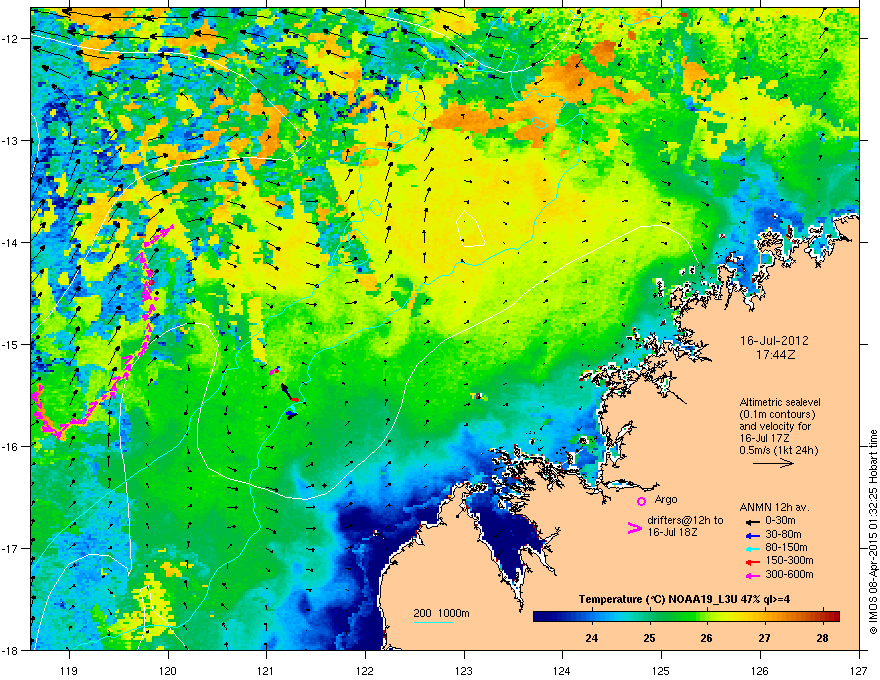Click the 'Argo' legend label

tap(666, 499)
